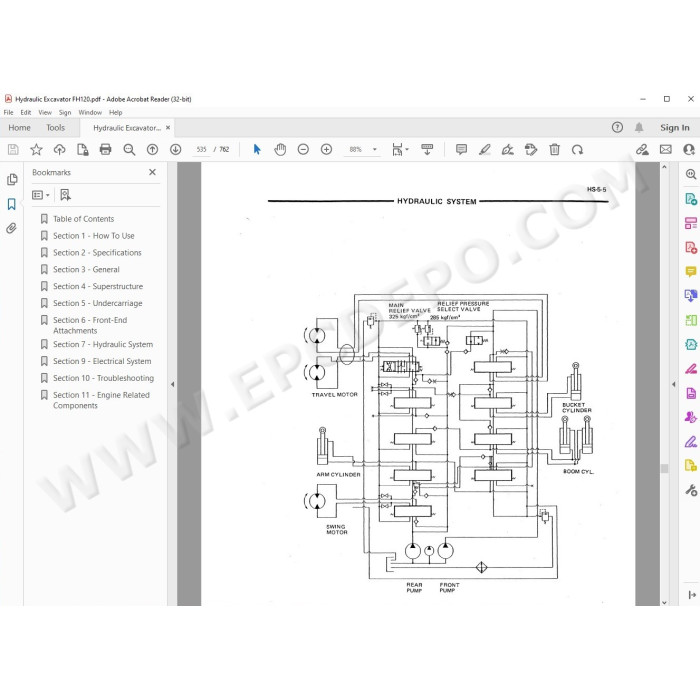
Task: Click the scroll down arrow of document
Action: (664, 602)
